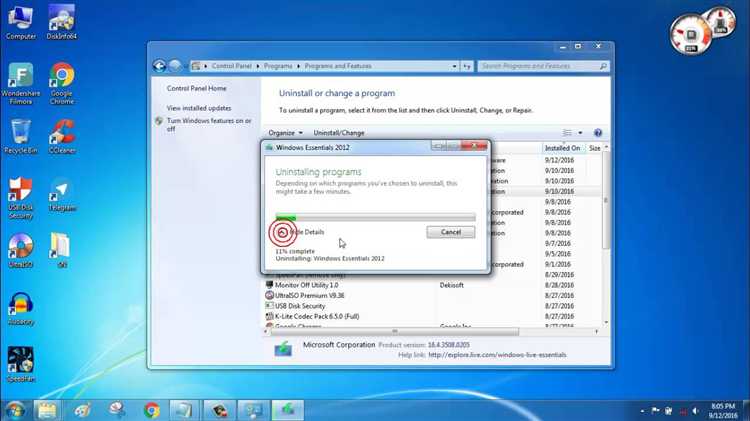
Task: Click the Back arrow in Programs and Features
Action: pos(159,66)
